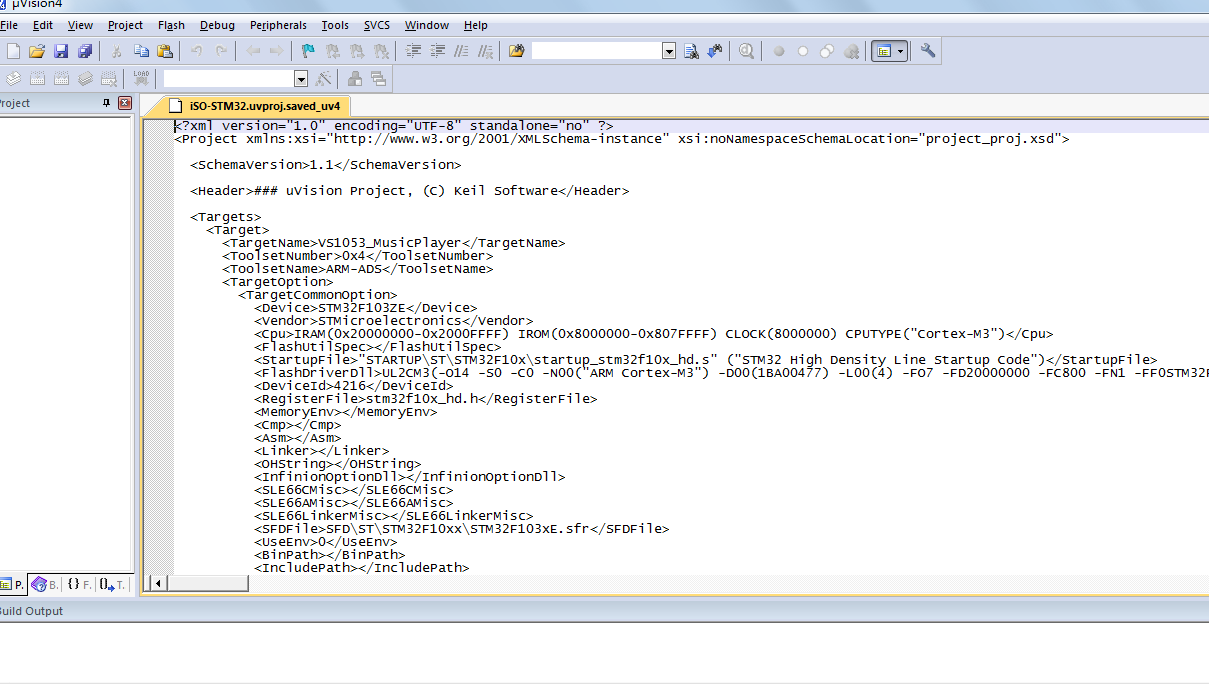The width and height of the screenshot is (1209, 684).
Task: Open the Peripherals menu
Action: [279, 25]
